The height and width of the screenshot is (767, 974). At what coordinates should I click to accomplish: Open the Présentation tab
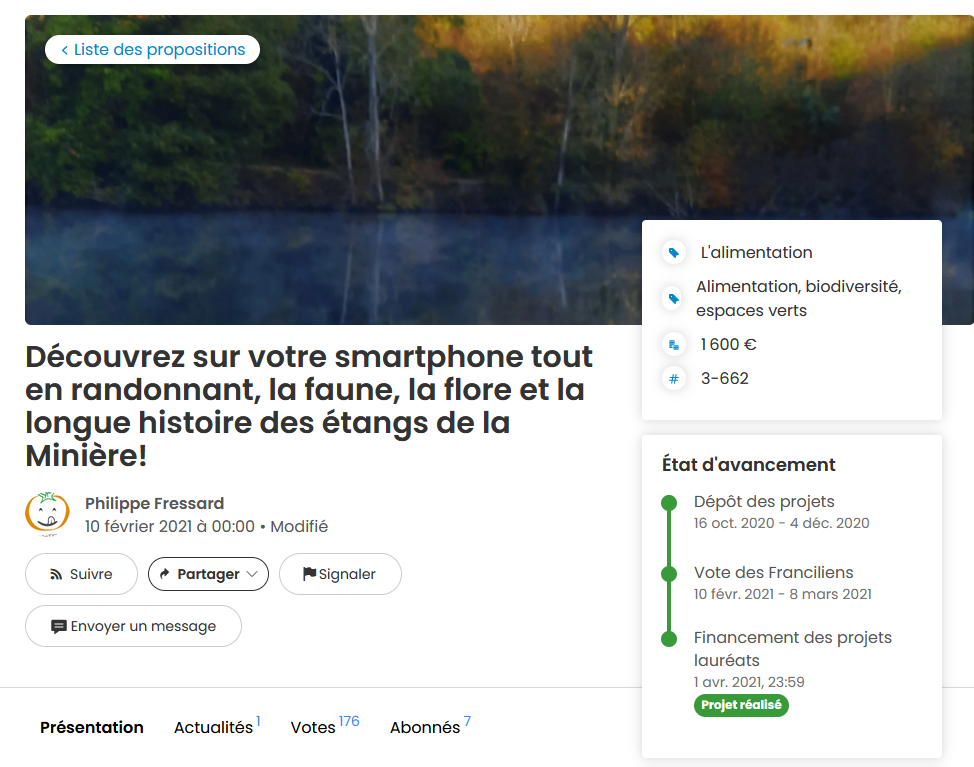92,727
